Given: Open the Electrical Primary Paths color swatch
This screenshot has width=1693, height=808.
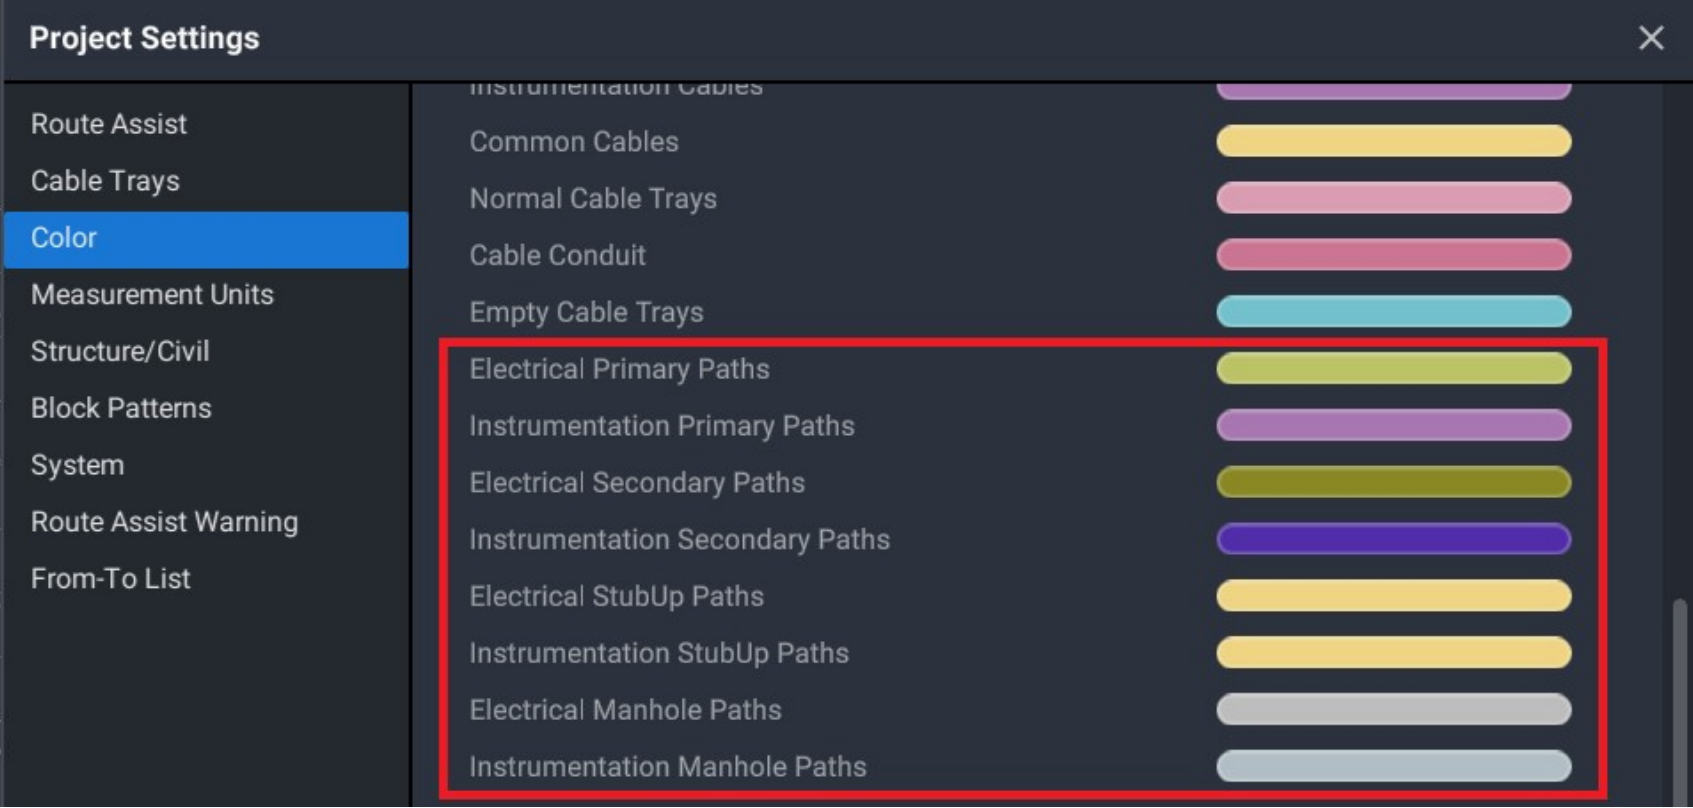Looking at the screenshot, I should click(x=1393, y=369).
